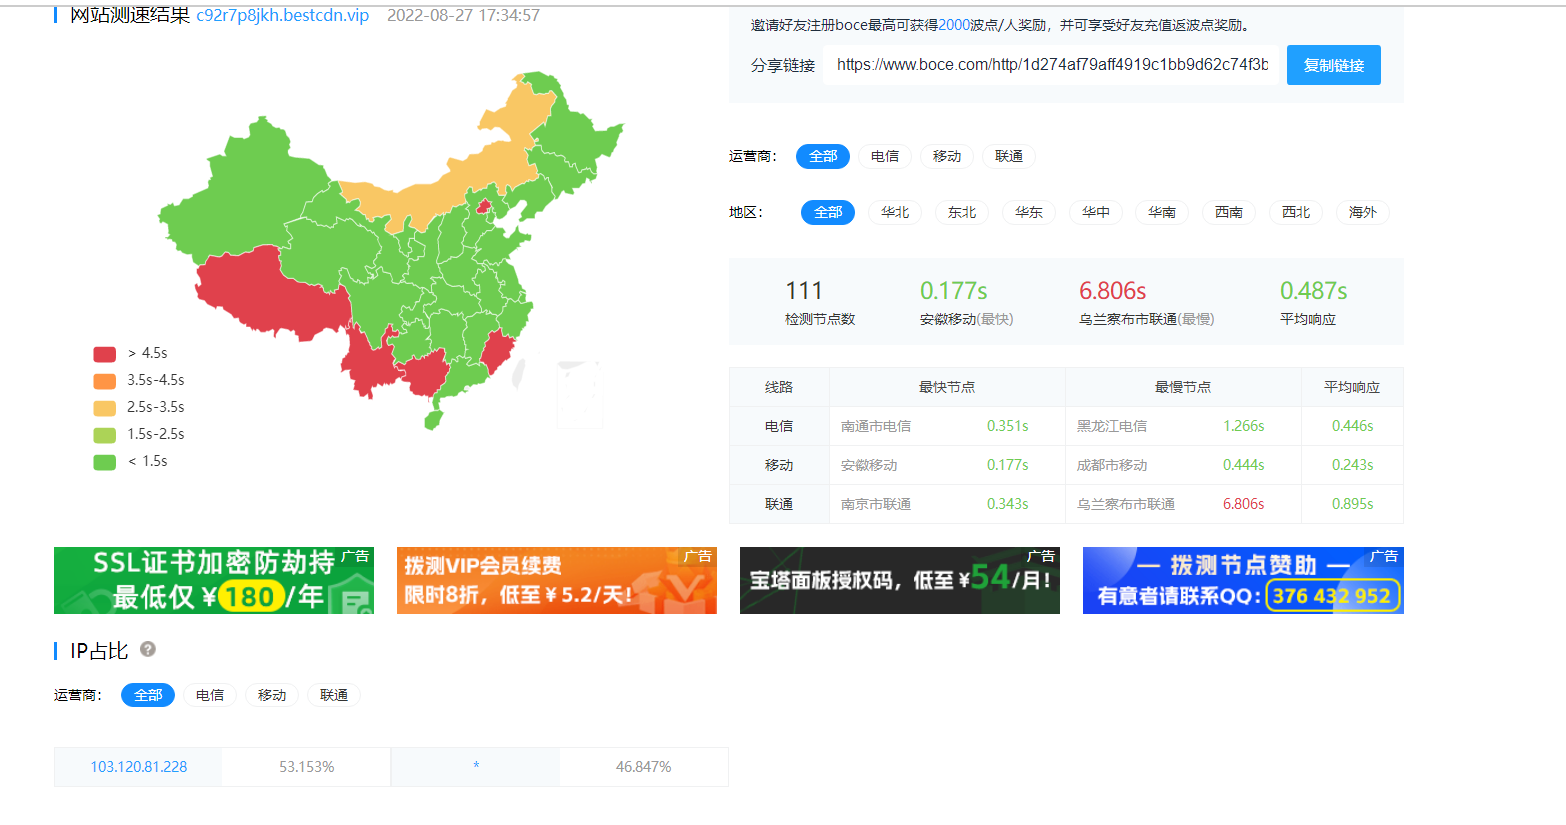Click the yellow 2.5s-3.5s legend swatch
This screenshot has width=1566, height=825.
click(105, 408)
